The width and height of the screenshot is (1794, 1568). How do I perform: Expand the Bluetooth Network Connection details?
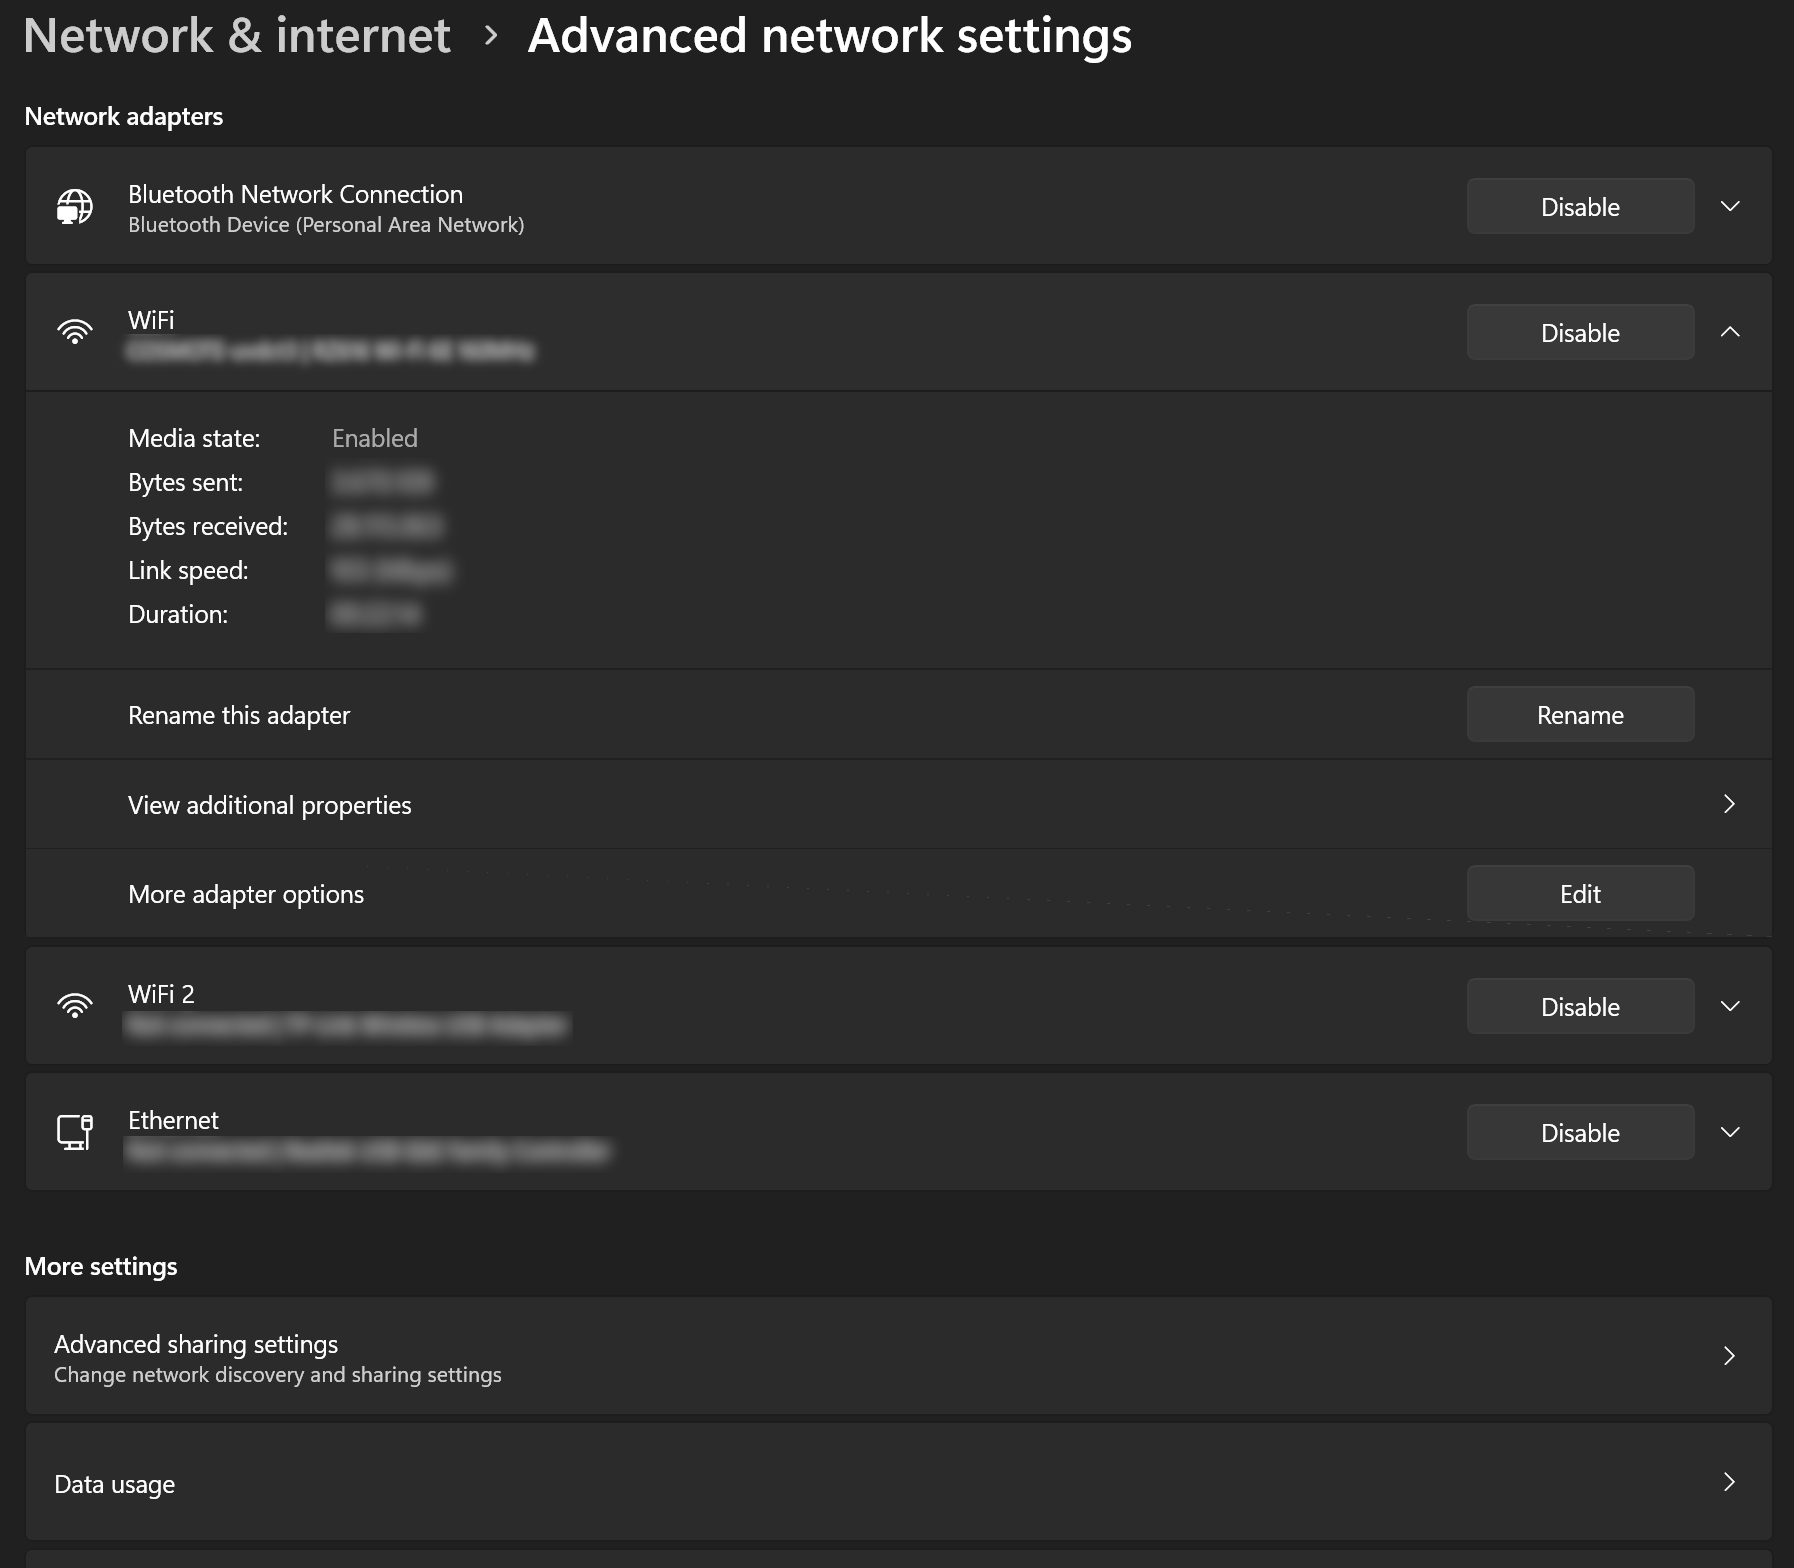[1730, 207]
